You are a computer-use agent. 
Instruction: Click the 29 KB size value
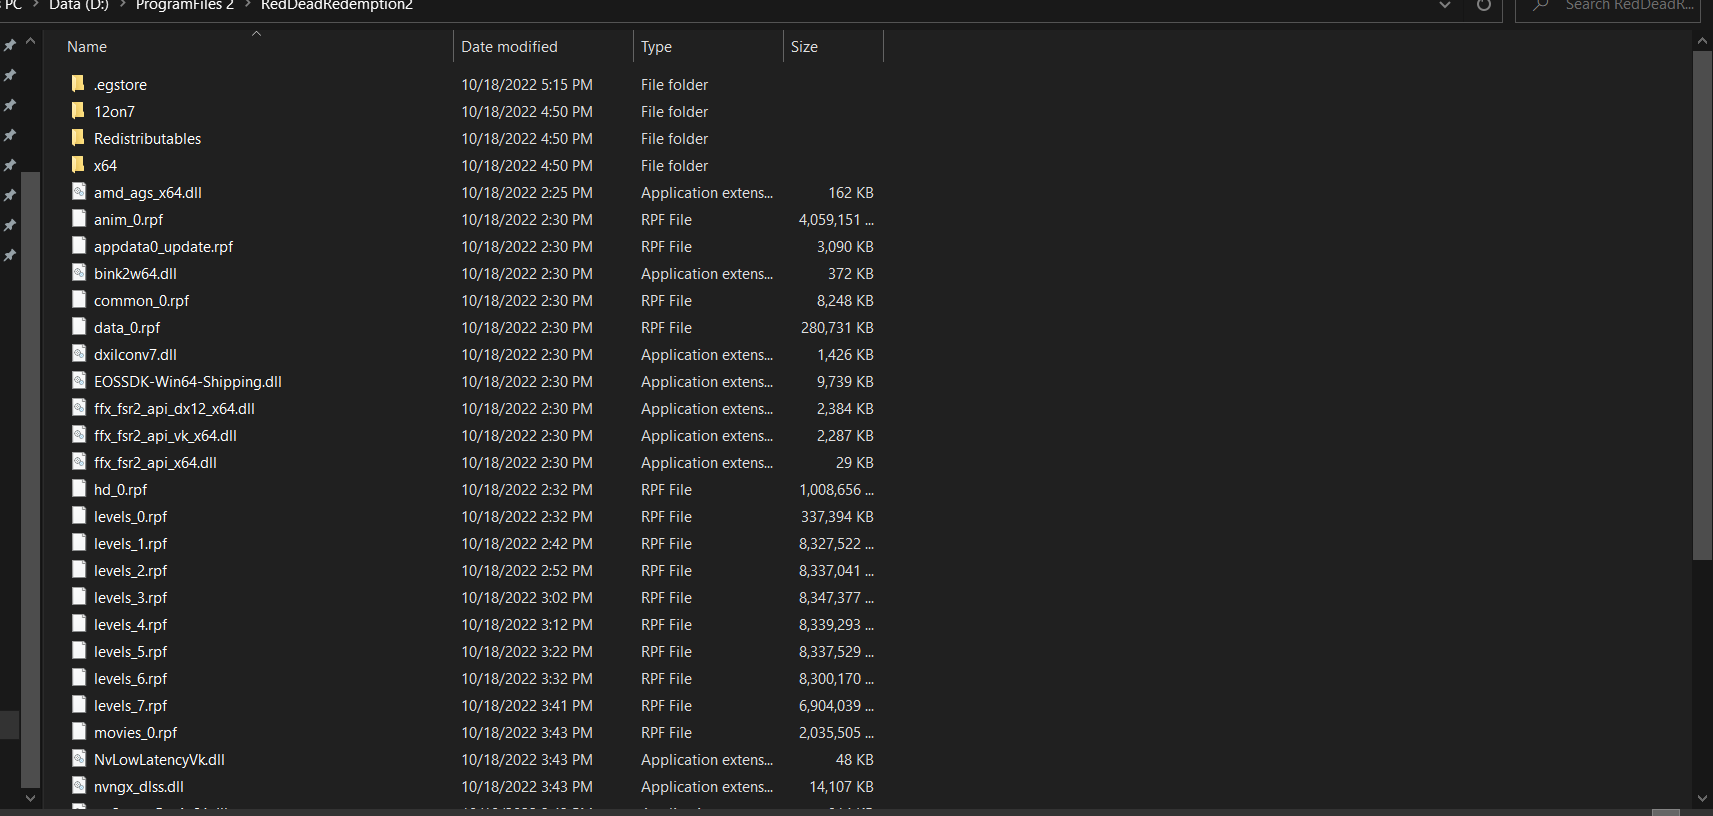[x=855, y=463]
